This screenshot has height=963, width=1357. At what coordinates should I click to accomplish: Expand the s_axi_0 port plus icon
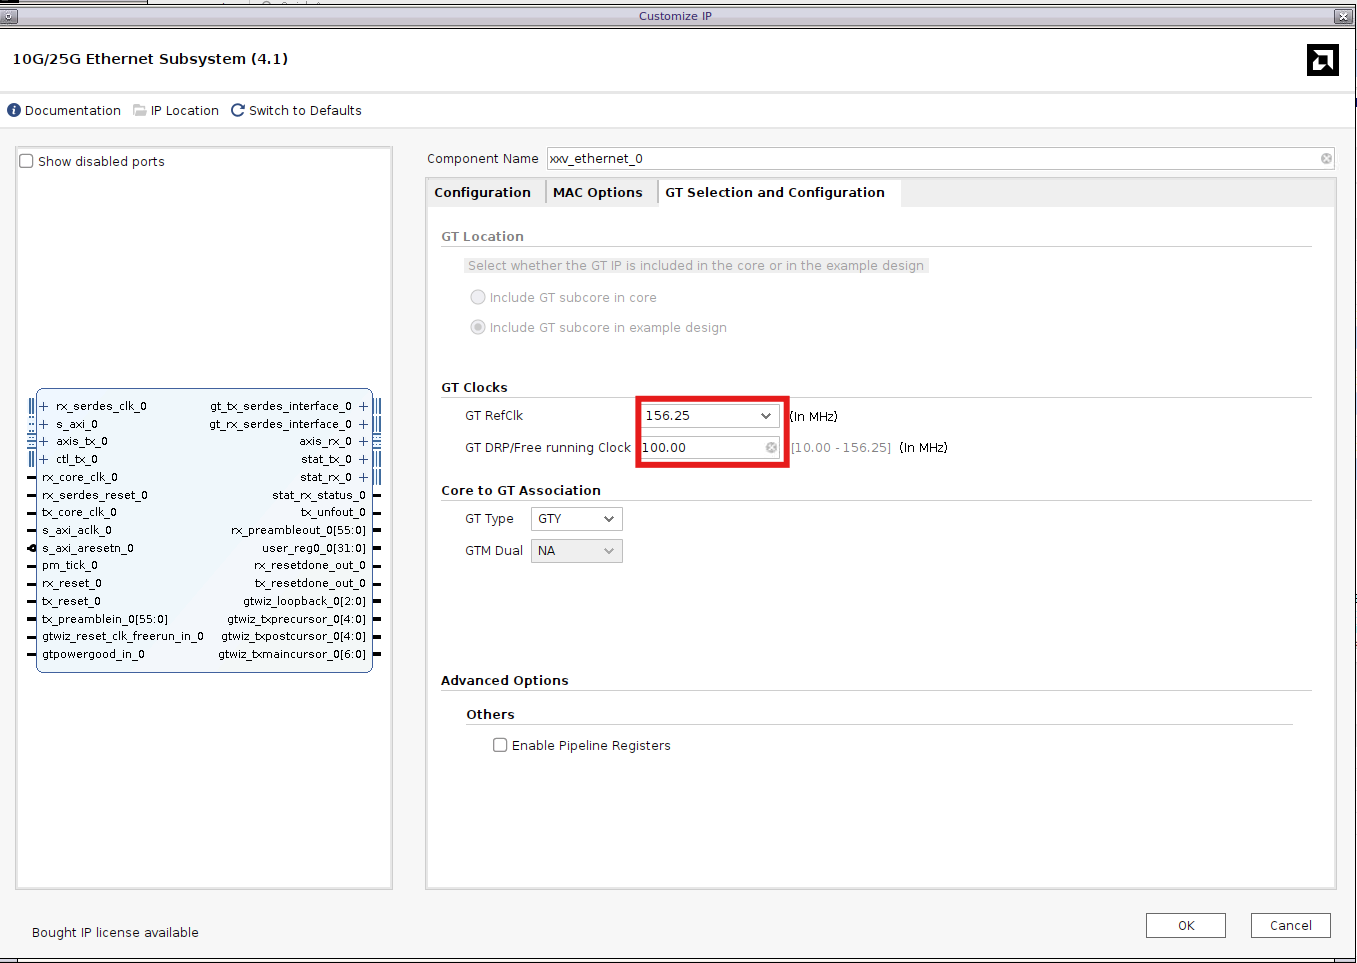coord(44,425)
